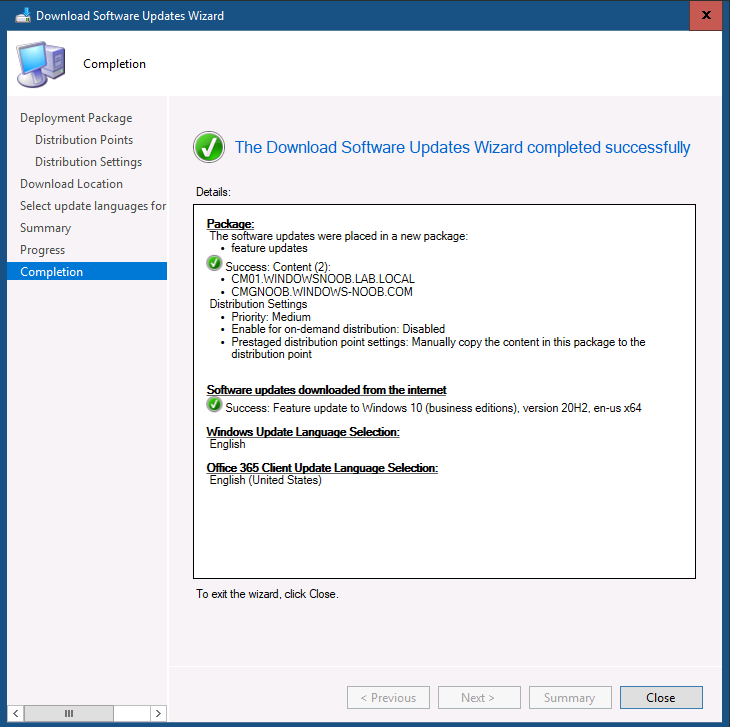Go to Download Location step
The width and height of the screenshot is (730, 727).
coord(71,184)
